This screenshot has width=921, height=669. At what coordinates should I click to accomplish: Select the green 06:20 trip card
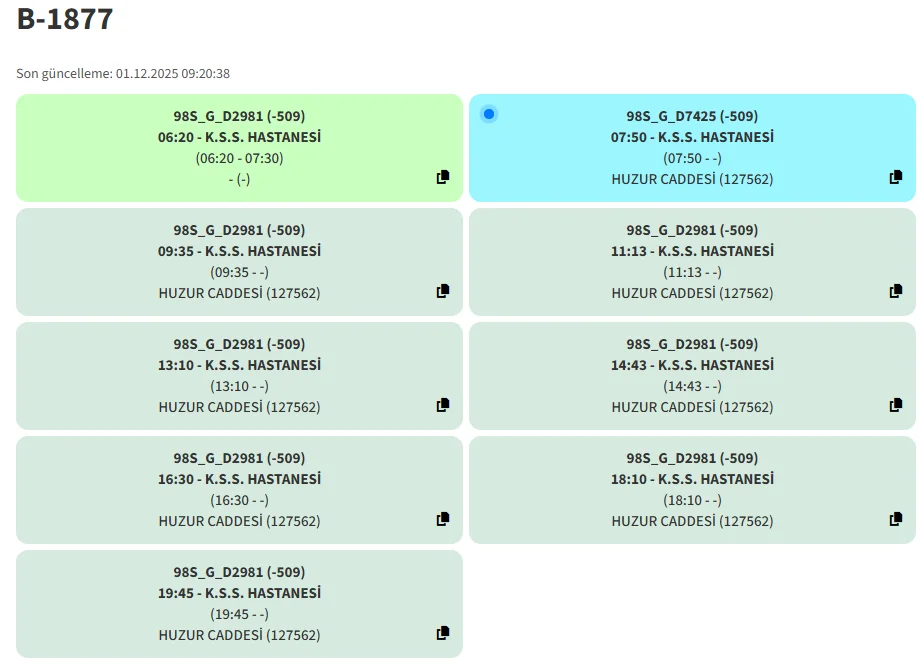[x=239, y=148]
